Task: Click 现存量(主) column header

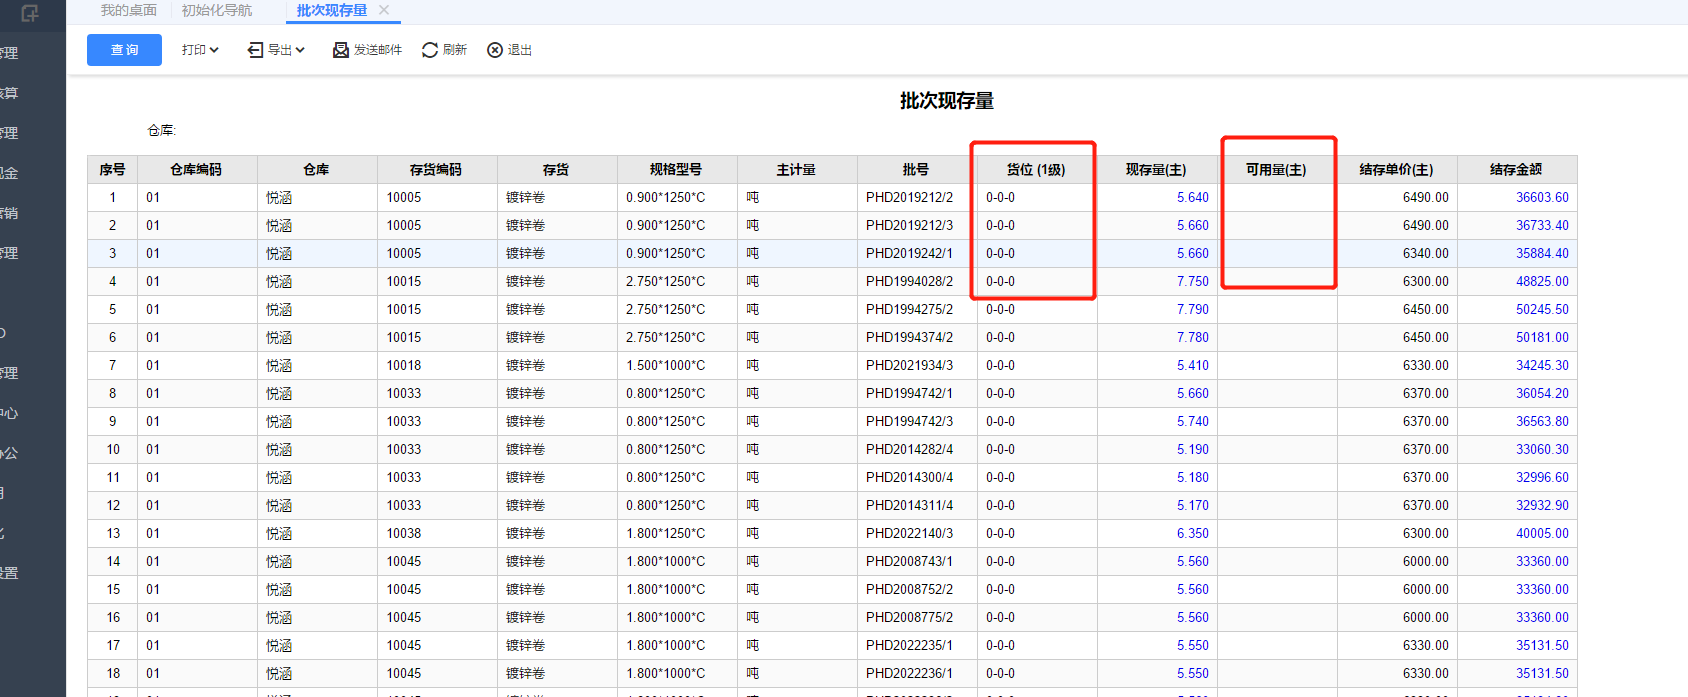Action: [x=1157, y=170]
